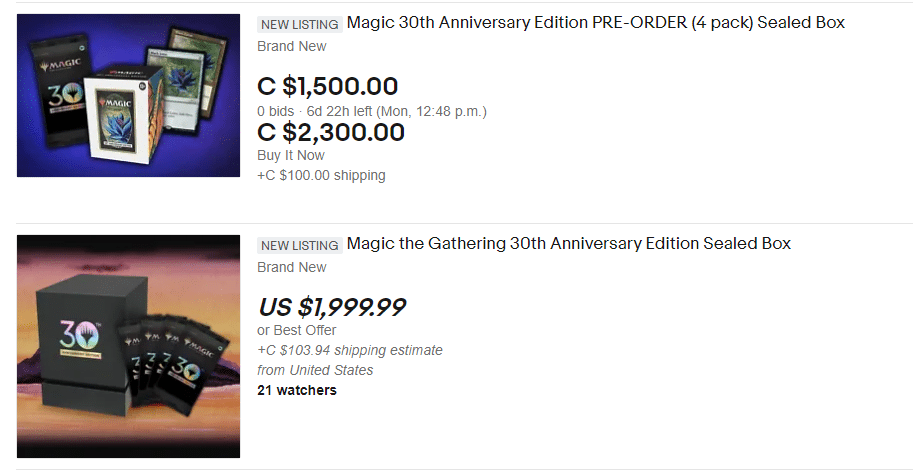Screen dimensions: 919x471
Task: Click the second listing's black box thumbnail
Action: [129, 346]
